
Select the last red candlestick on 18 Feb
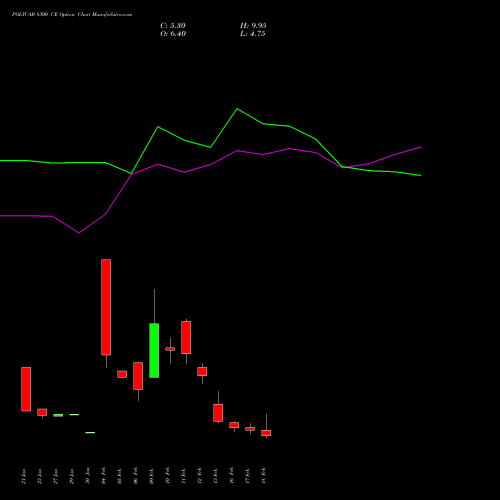tap(266, 433)
